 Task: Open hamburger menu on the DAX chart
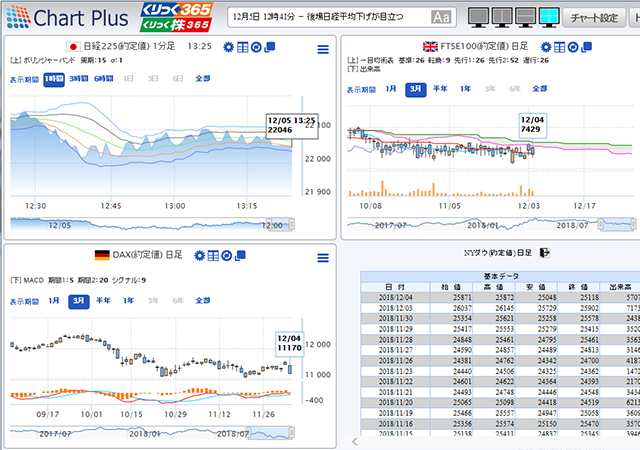coord(322,257)
